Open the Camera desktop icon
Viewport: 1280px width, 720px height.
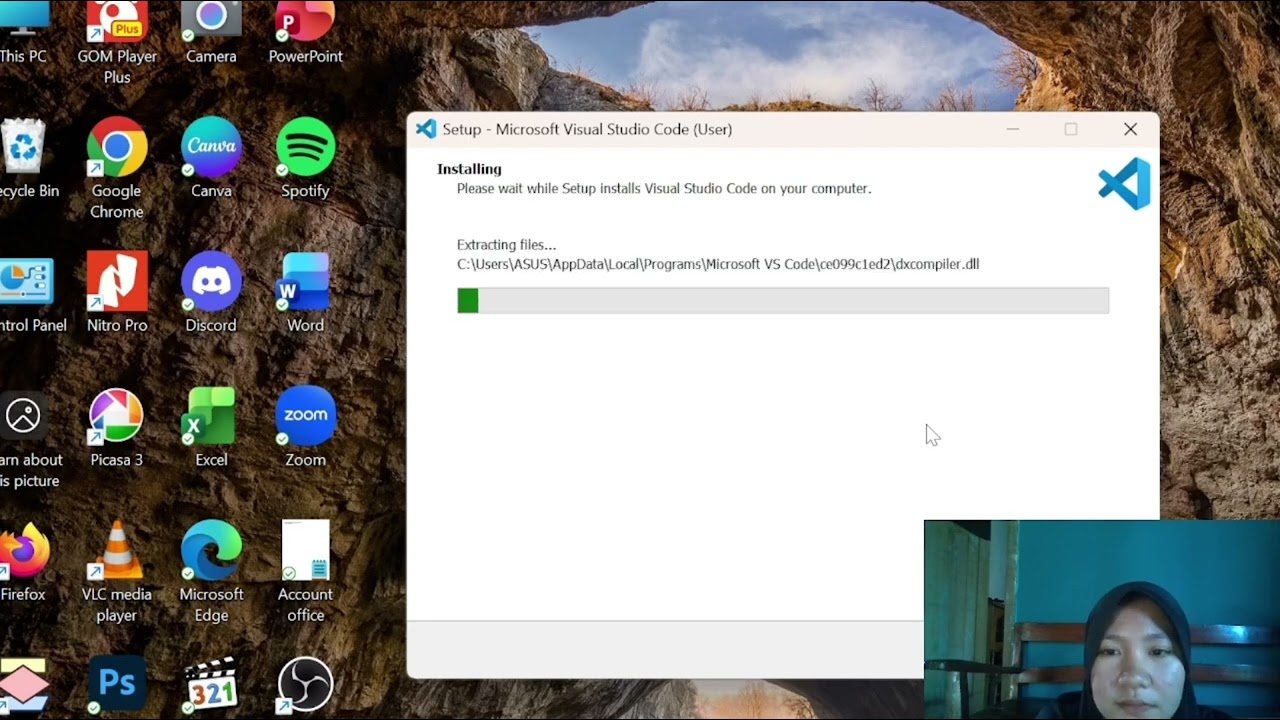(x=211, y=30)
